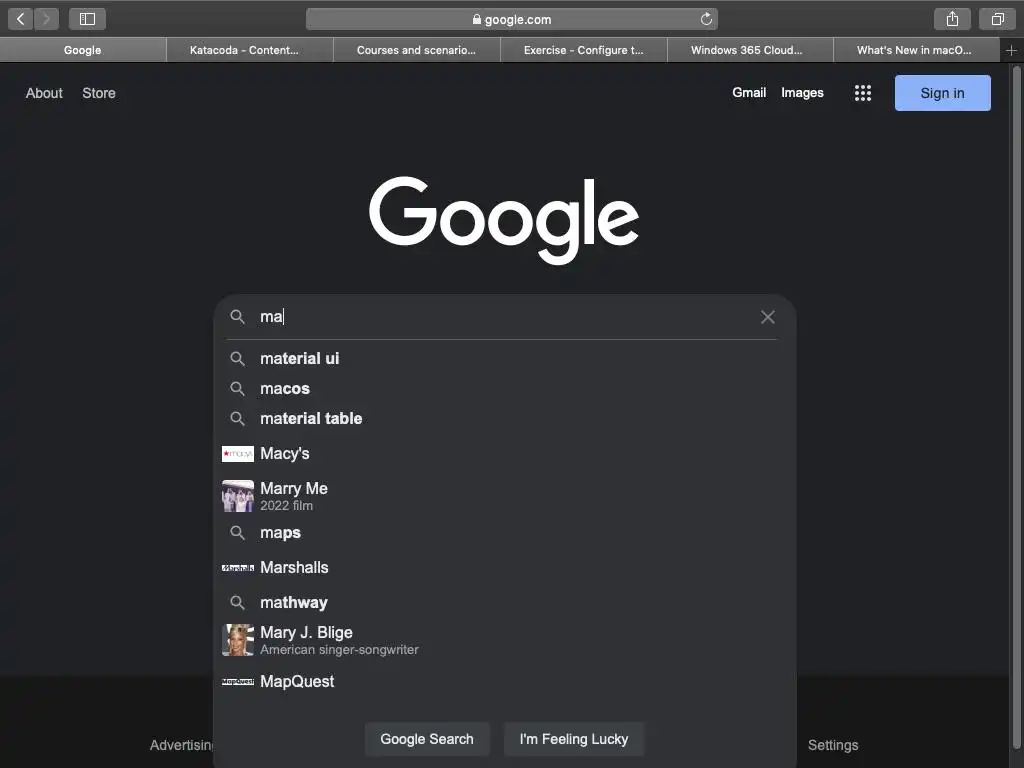The image size is (1024, 768).
Task: Click the google.com address bar
Action: [x=512, y=19]
